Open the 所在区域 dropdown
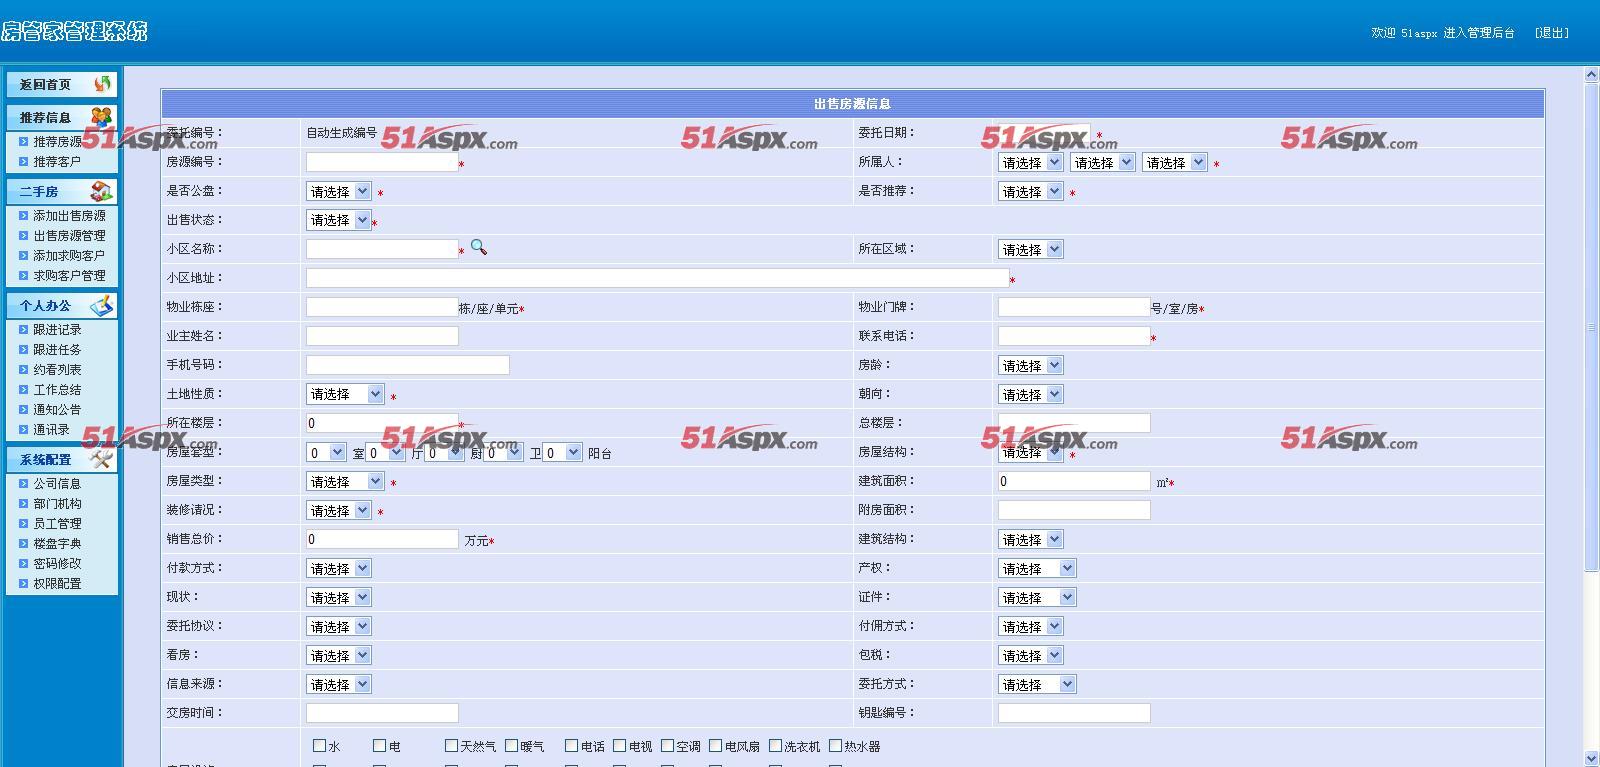 [1031, 249]
